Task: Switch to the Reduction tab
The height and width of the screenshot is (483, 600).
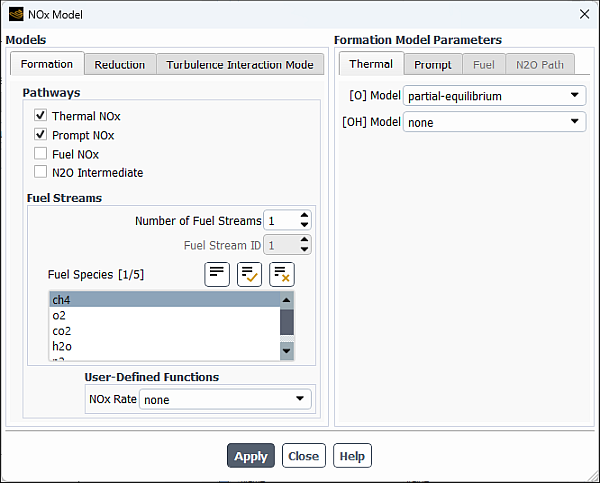Action: pos(120,65)
